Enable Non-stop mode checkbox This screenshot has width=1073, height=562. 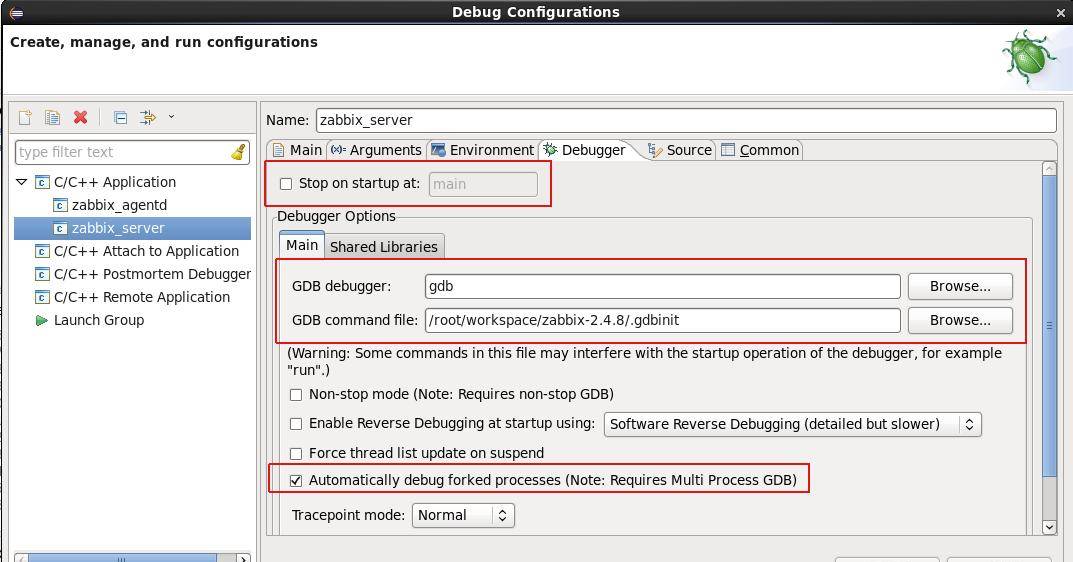(296, 395)
